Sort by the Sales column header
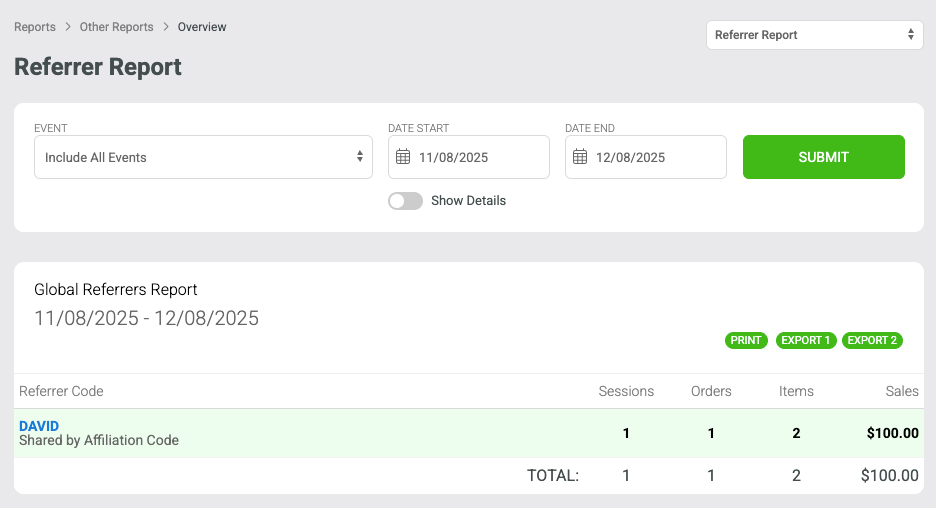Screen dimensions: 936x508 (x=901, y=391)
